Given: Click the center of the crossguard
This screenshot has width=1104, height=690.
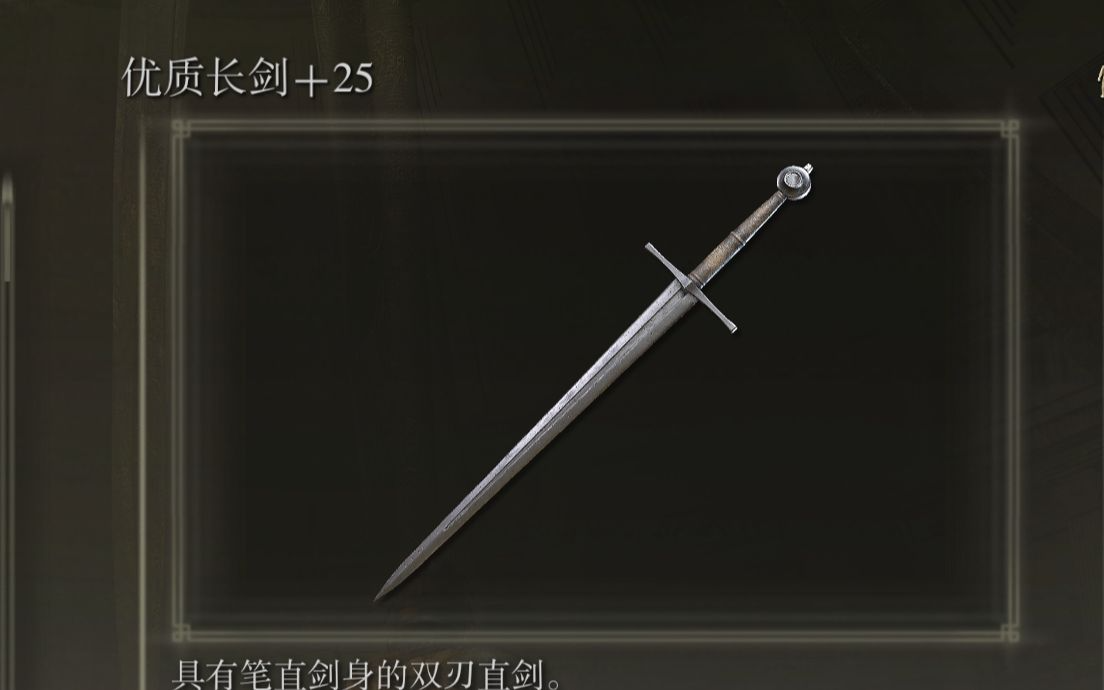Looking at the screenshot, I should 689,287.
